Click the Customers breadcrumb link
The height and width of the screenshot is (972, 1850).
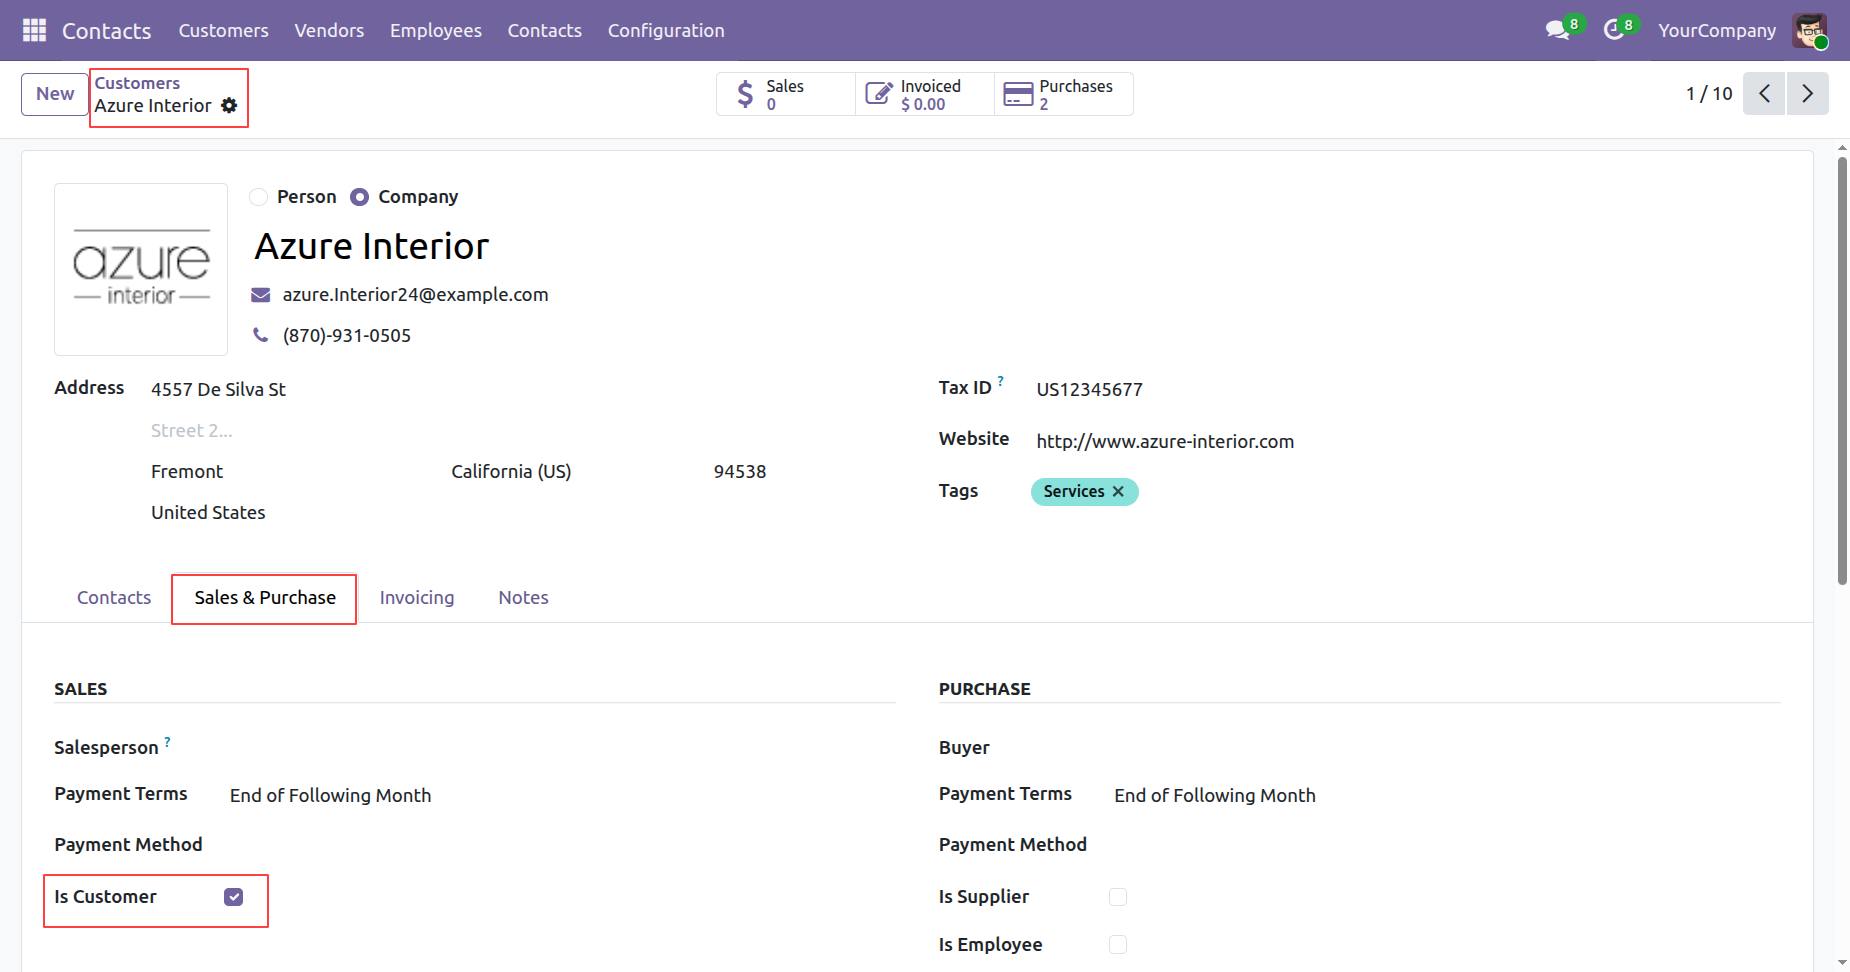(x=137, y=83)
